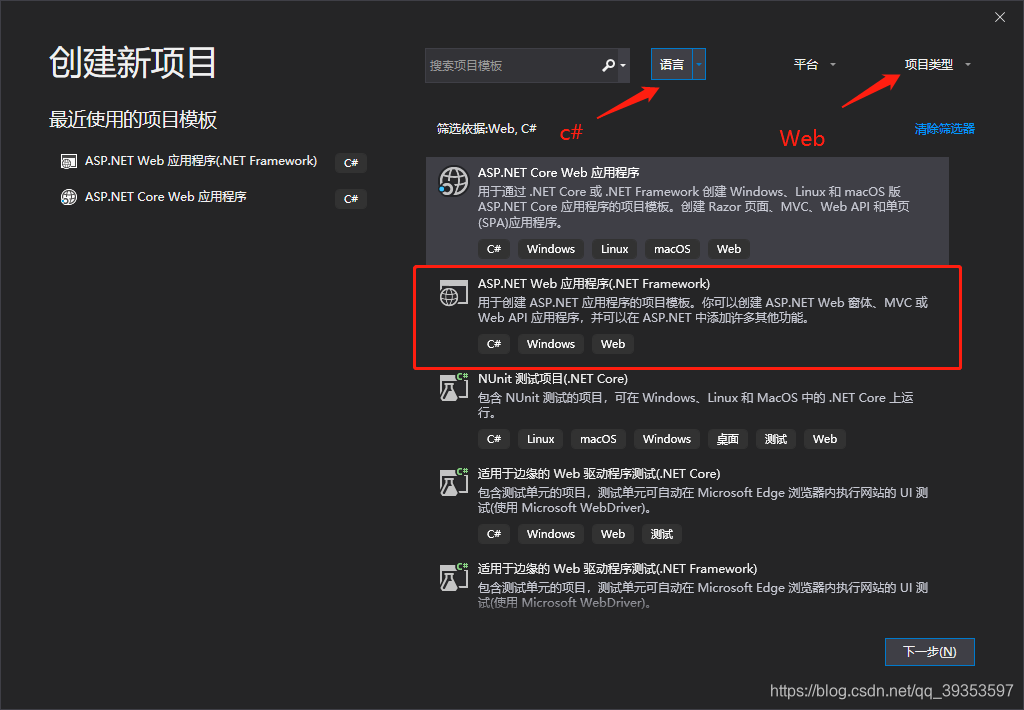Click Web tag under NUnit test project

click(825, 439)
